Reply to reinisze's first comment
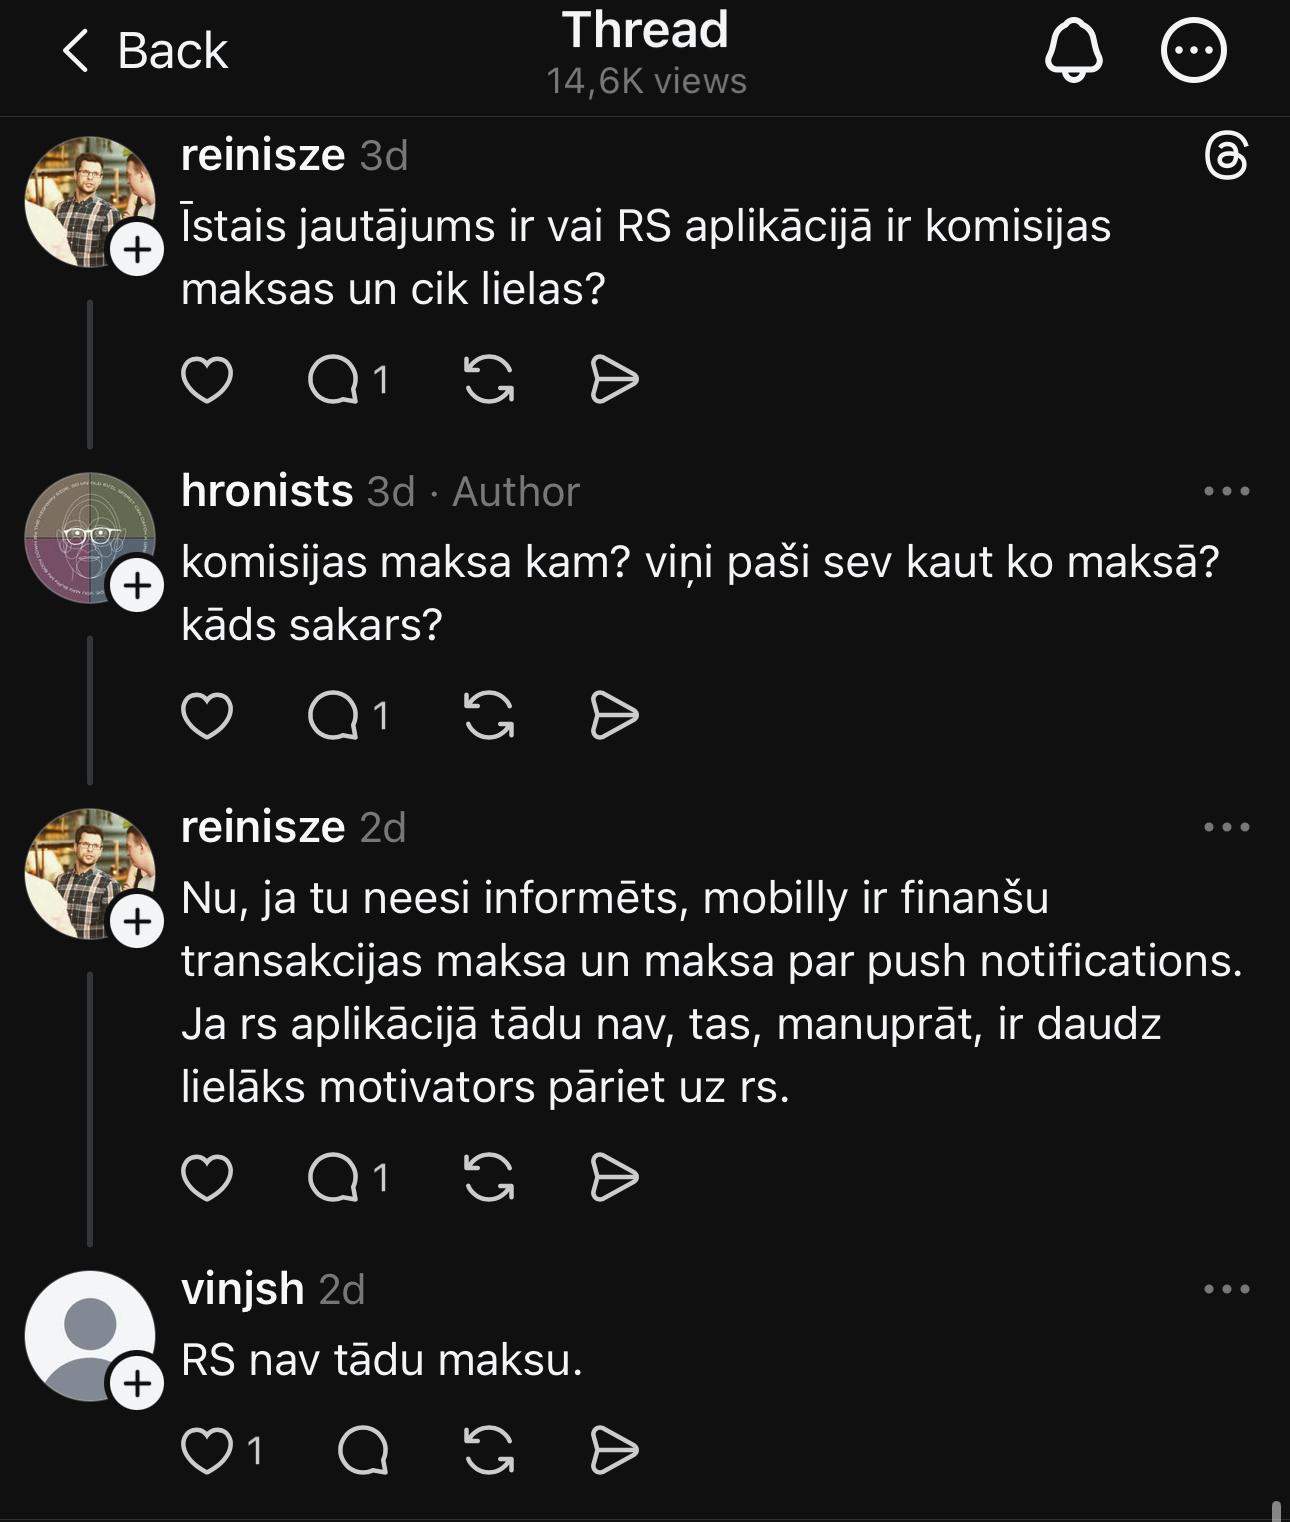 [334, 380]
